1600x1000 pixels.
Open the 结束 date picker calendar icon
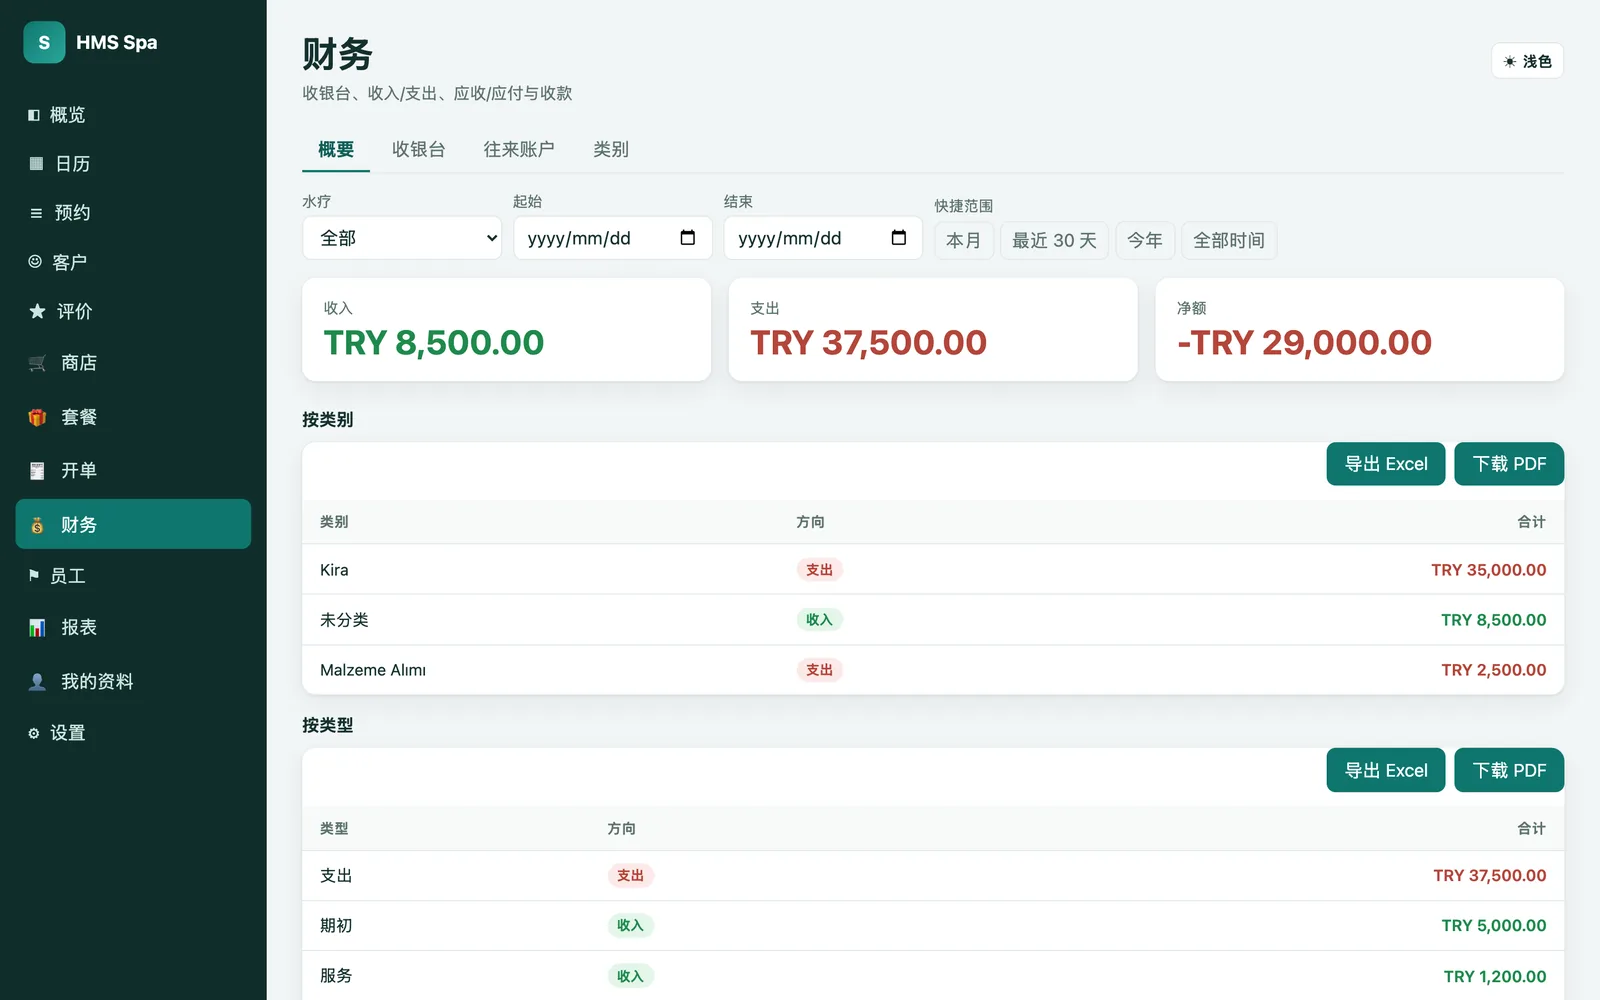(x=899, y=238)
